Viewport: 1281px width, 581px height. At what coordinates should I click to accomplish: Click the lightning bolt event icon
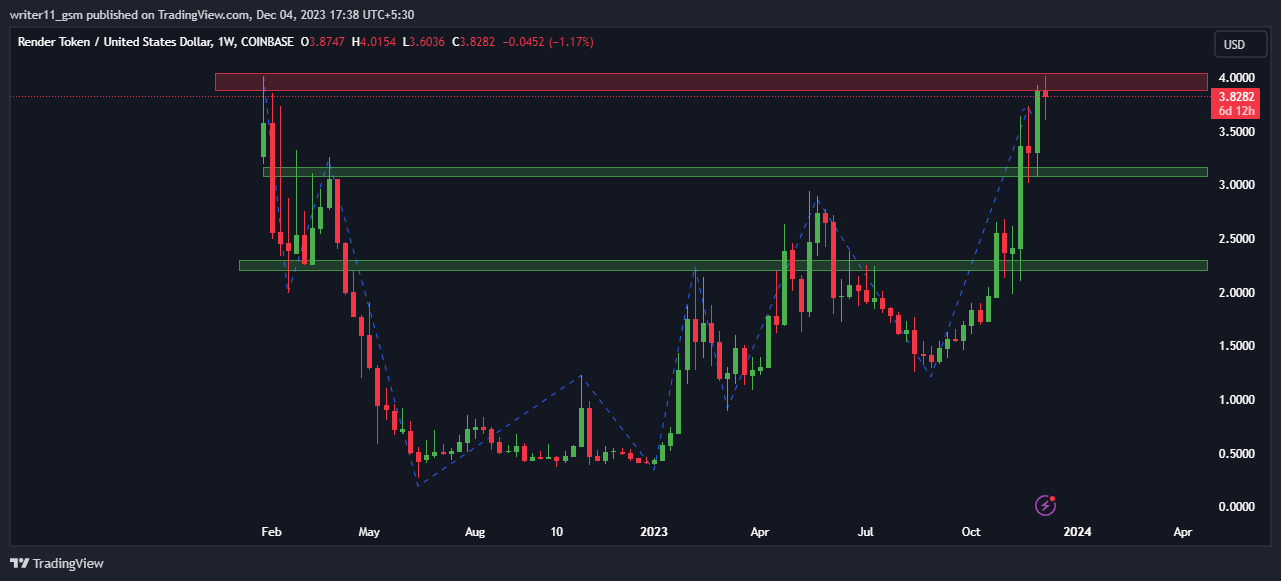[x=1046, y=505]
